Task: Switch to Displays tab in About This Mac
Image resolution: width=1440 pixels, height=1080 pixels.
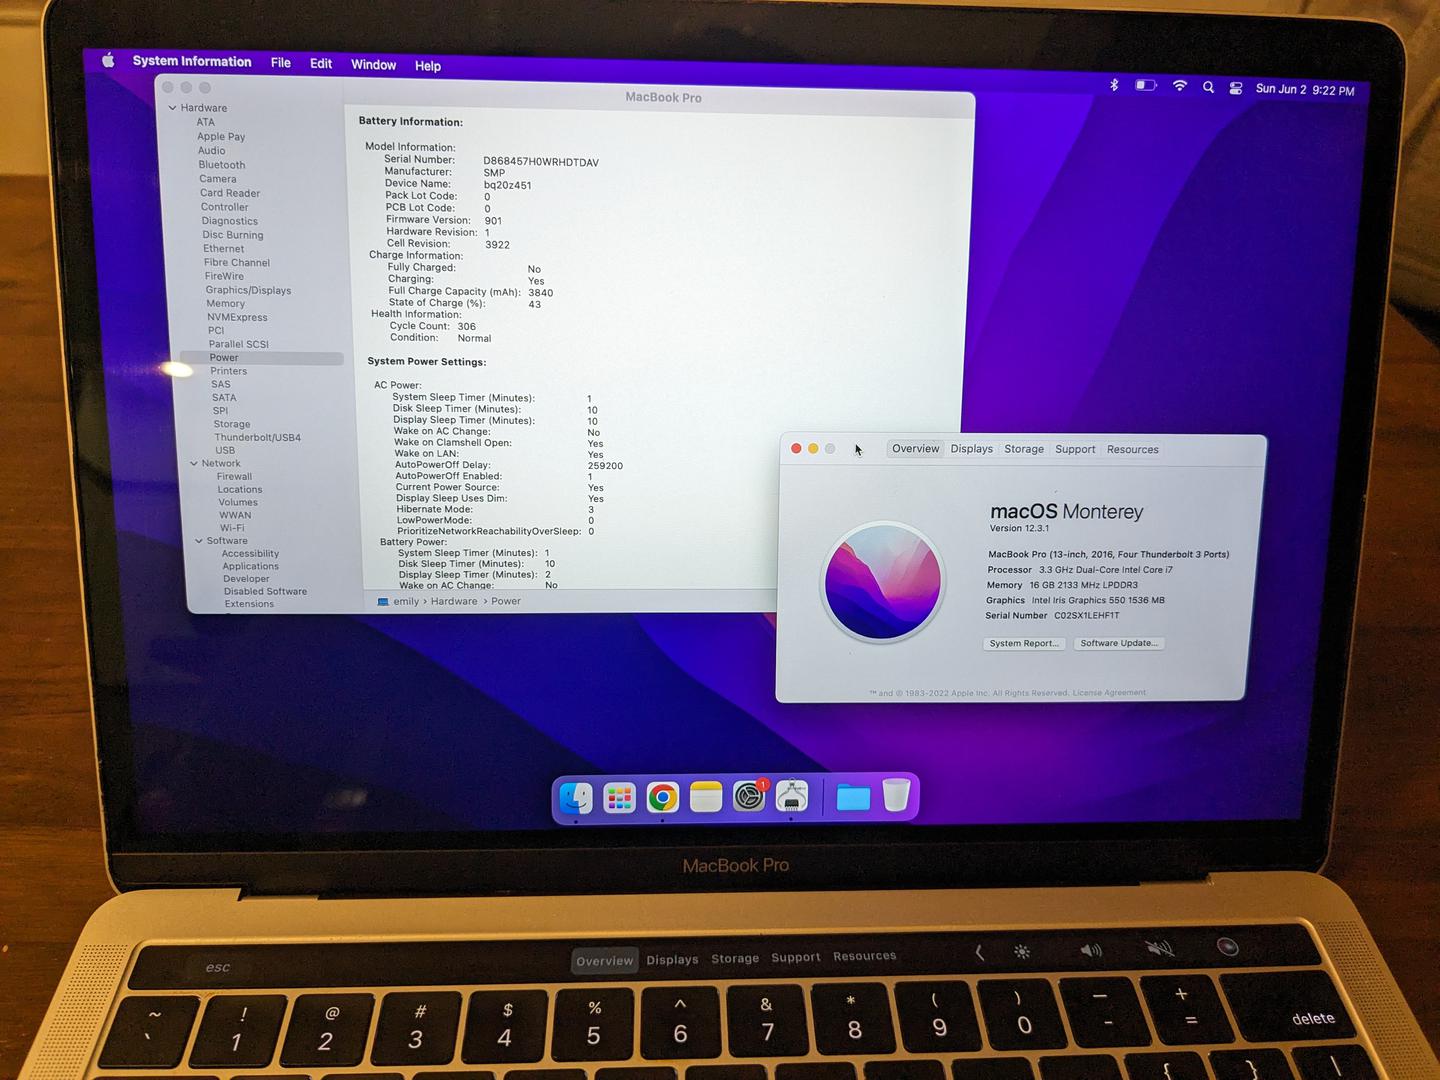Action: (972, 449)
